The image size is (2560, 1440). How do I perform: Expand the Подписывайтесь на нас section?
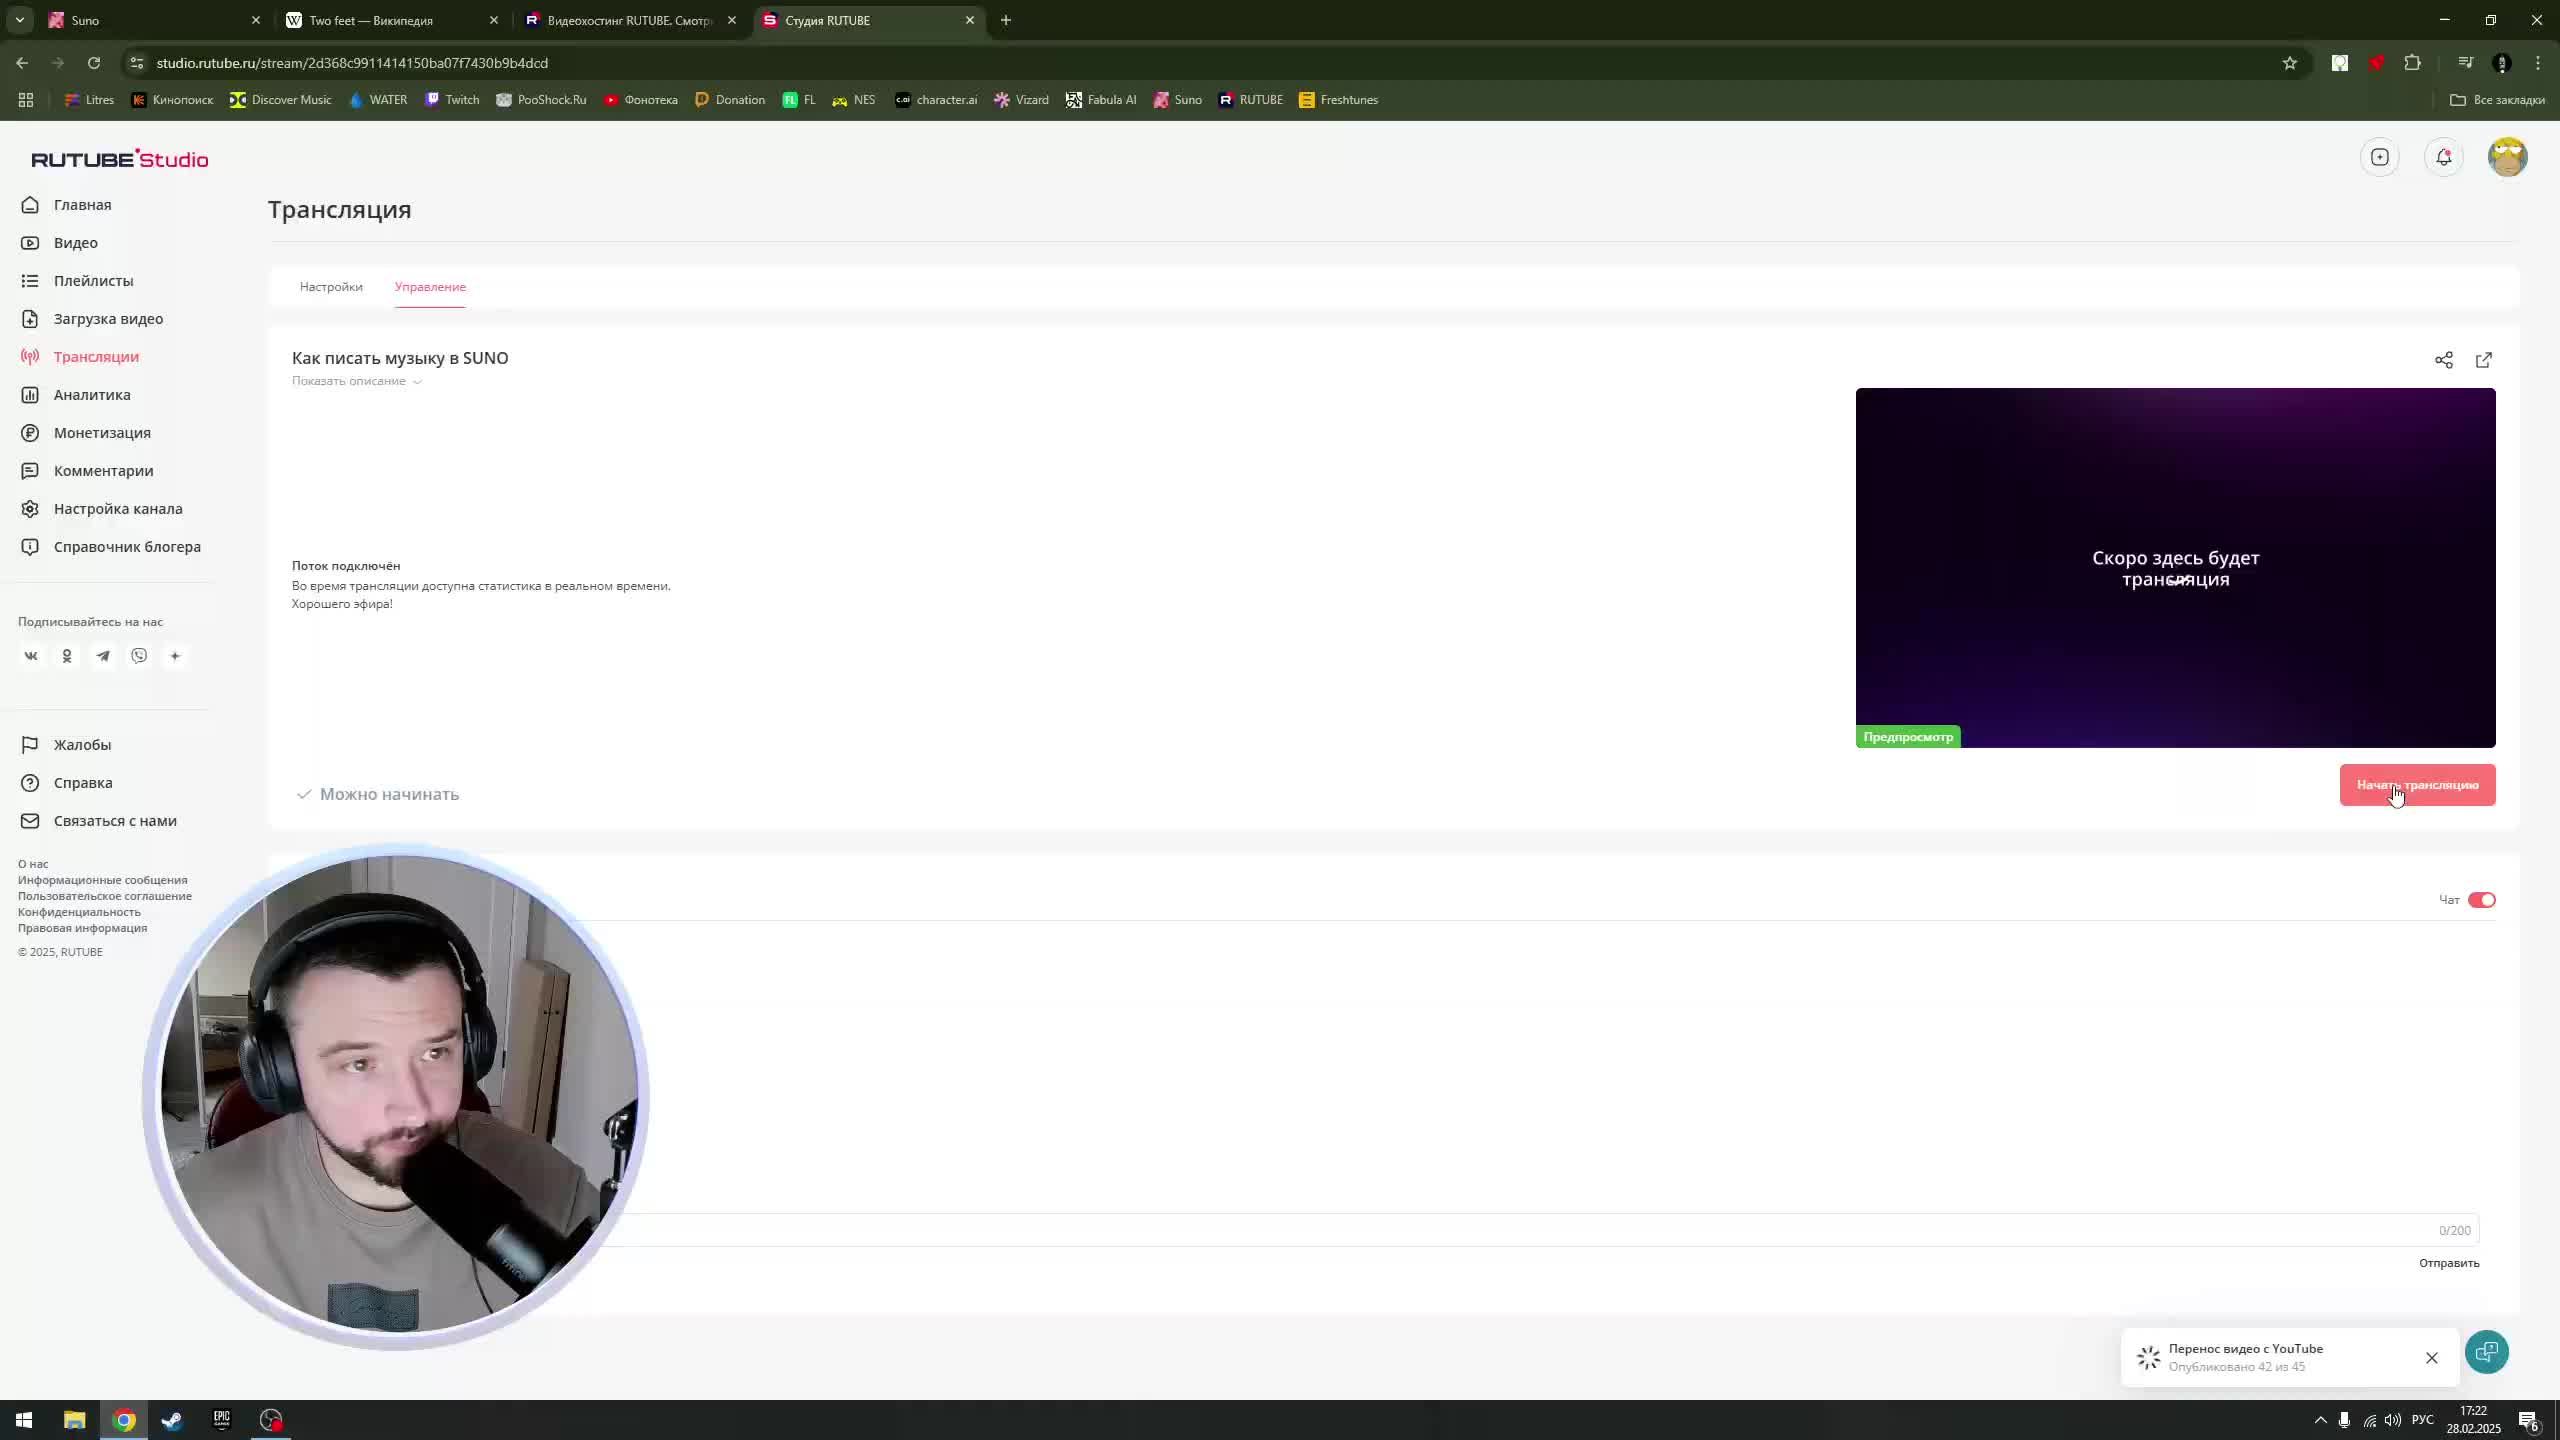pos(174,656)
